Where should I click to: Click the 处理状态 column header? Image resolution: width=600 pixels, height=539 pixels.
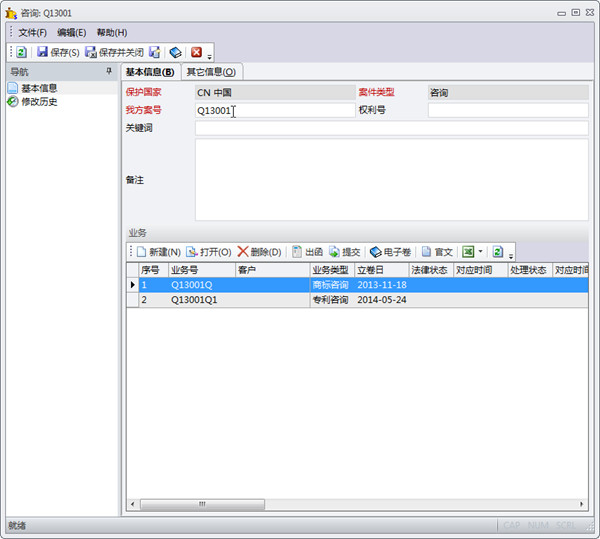point(530,270)
